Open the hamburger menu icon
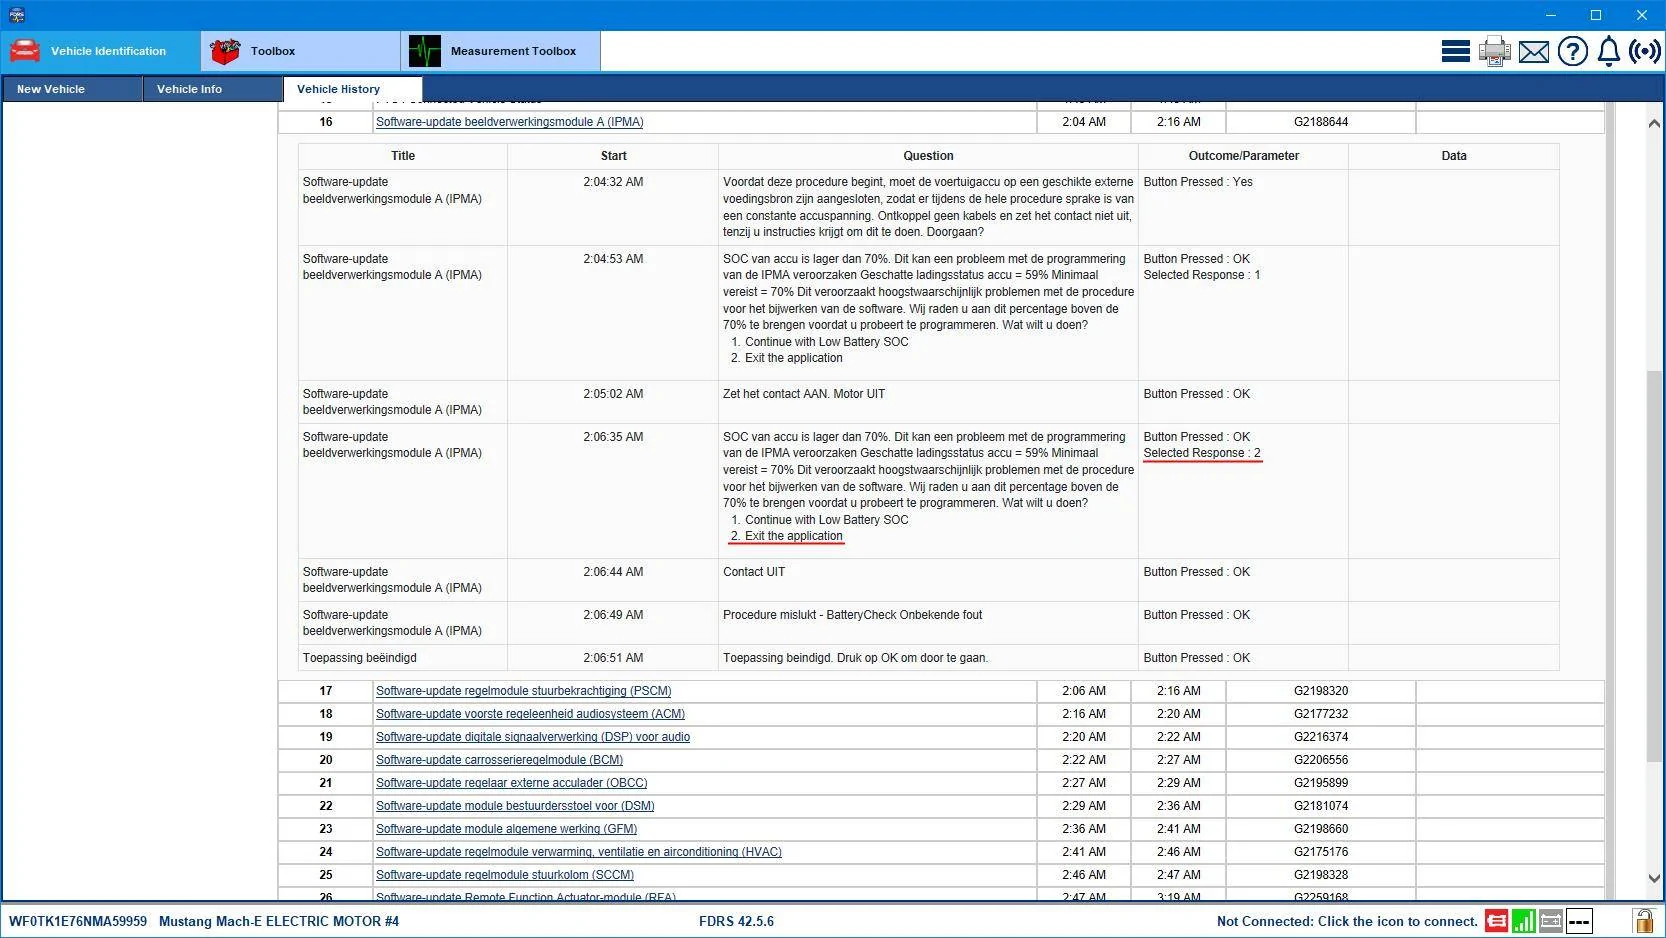The width and height of the screenshot is (1666, 938). pyautogui.click(x=1455, y=51)
